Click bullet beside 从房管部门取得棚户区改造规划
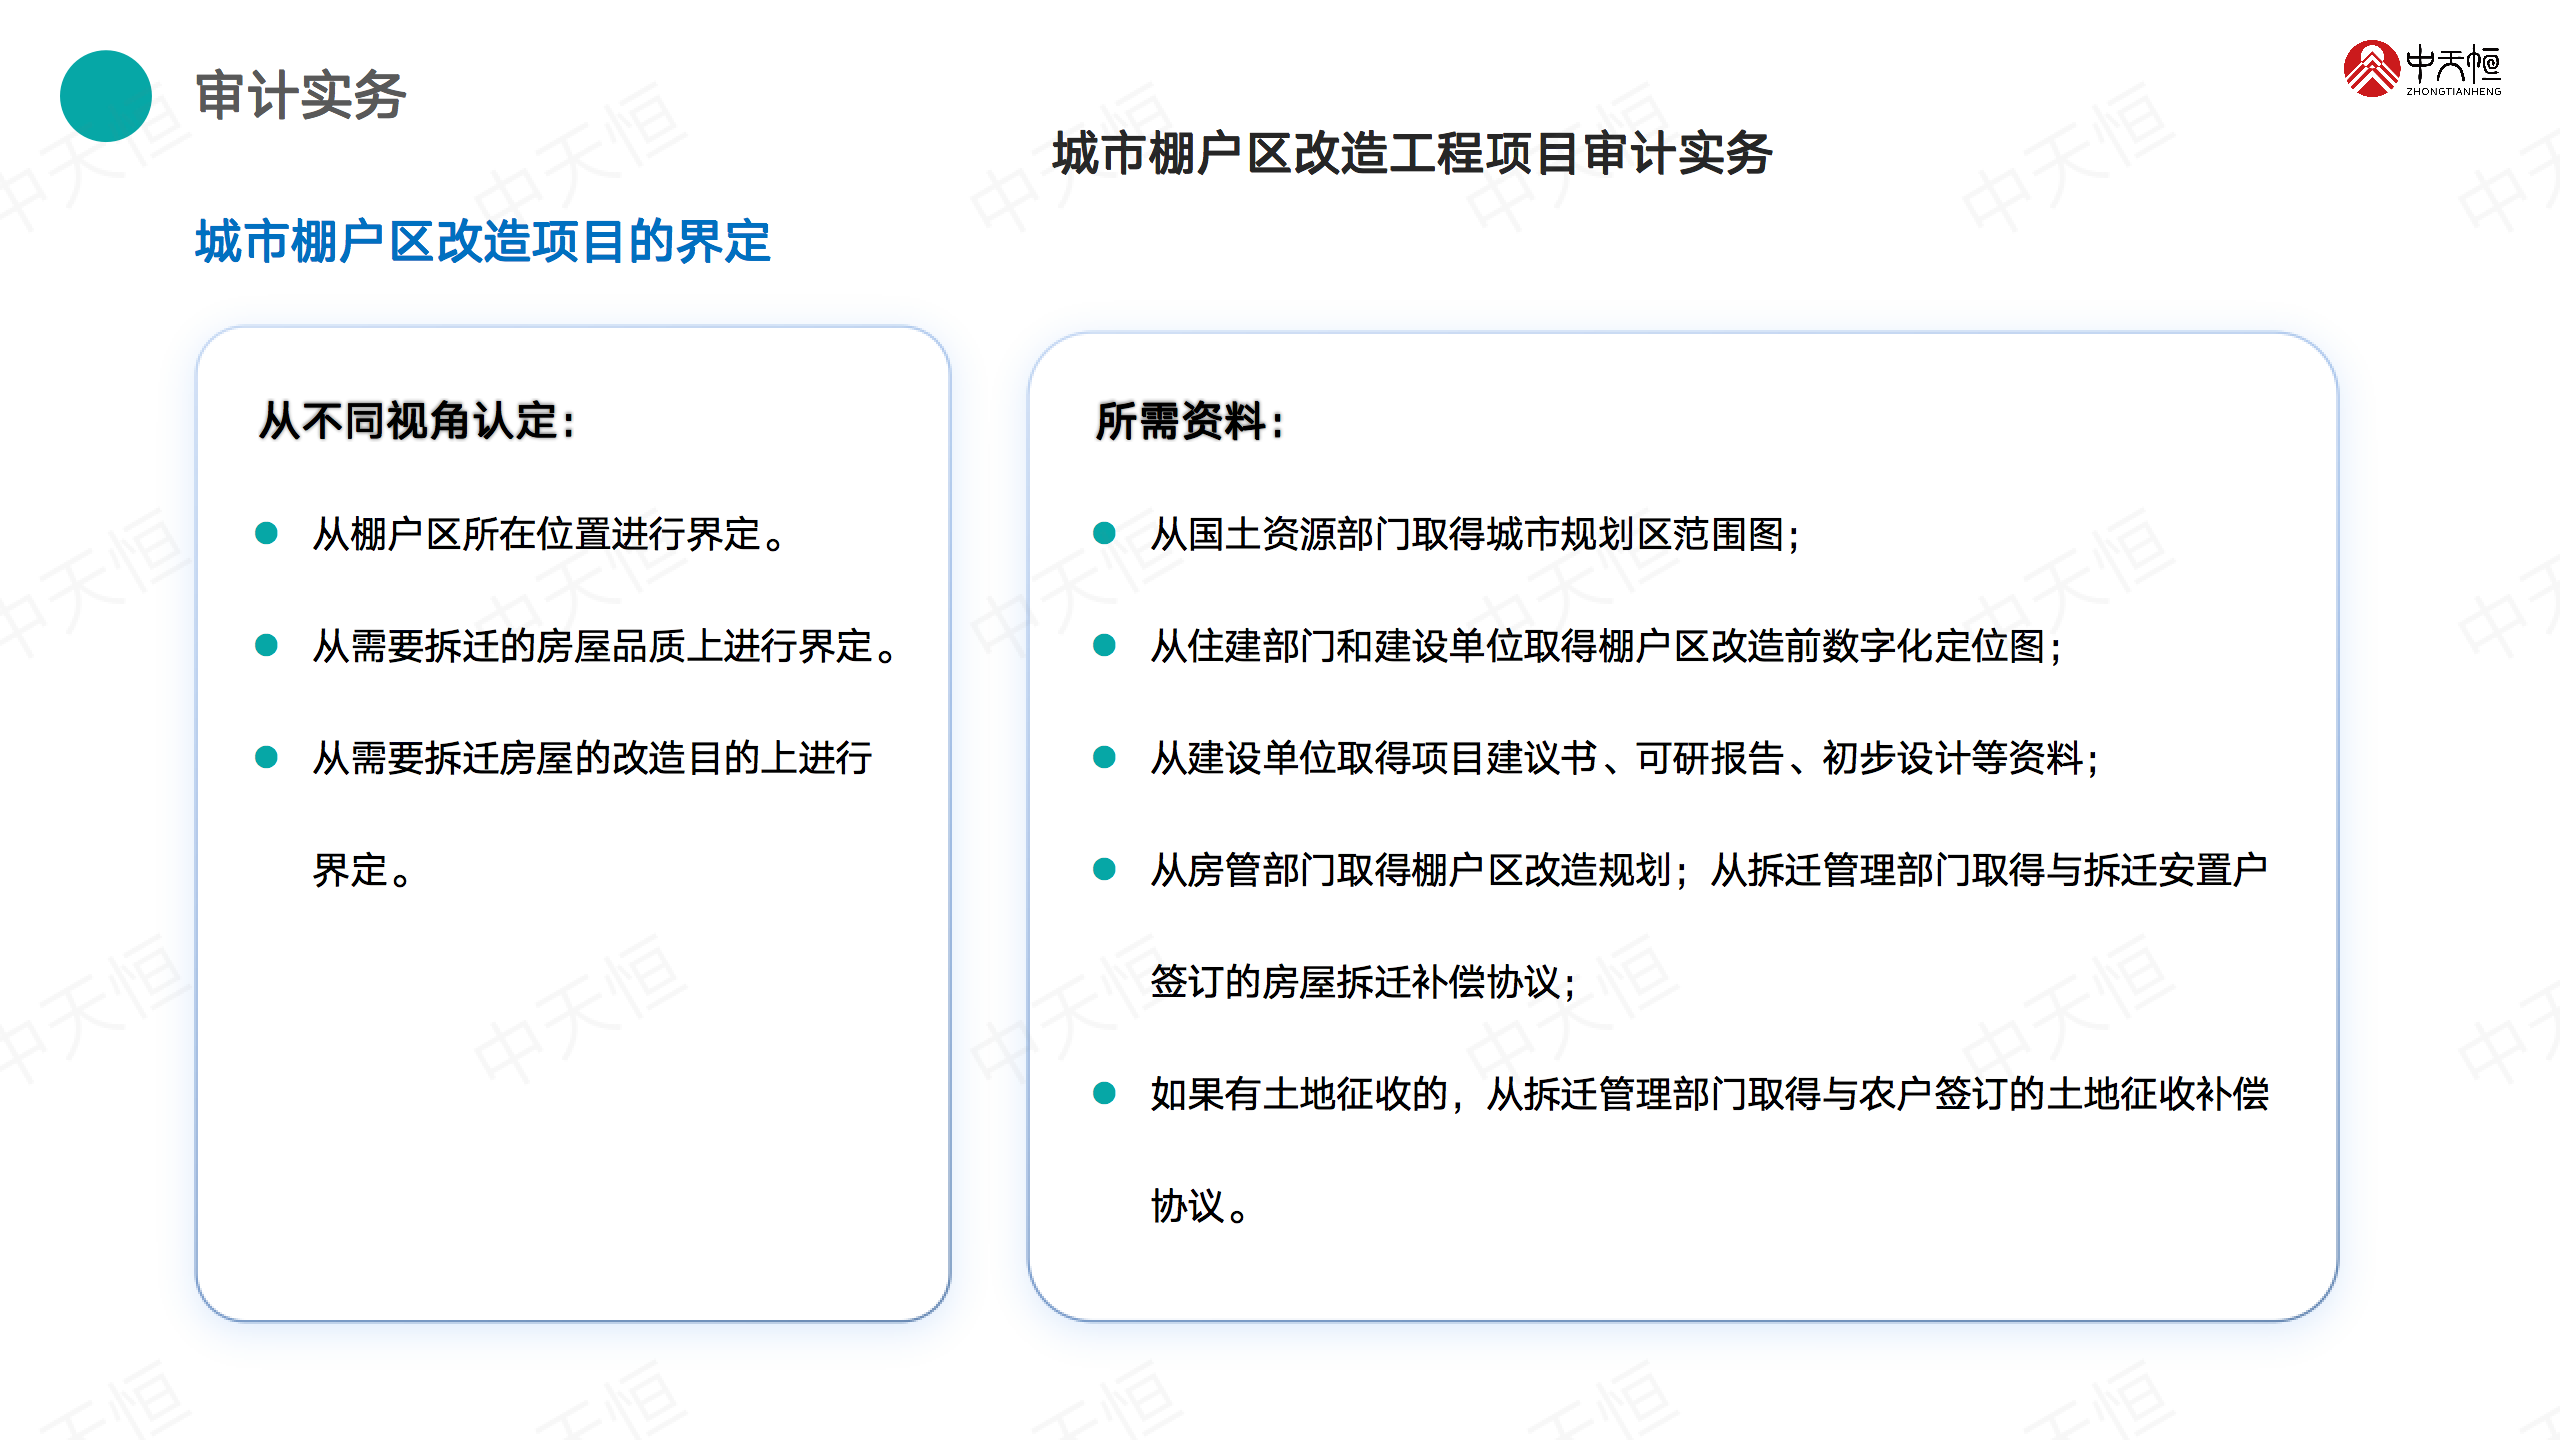The width and height of the screenshot is (2560, 1440). 1104,869
